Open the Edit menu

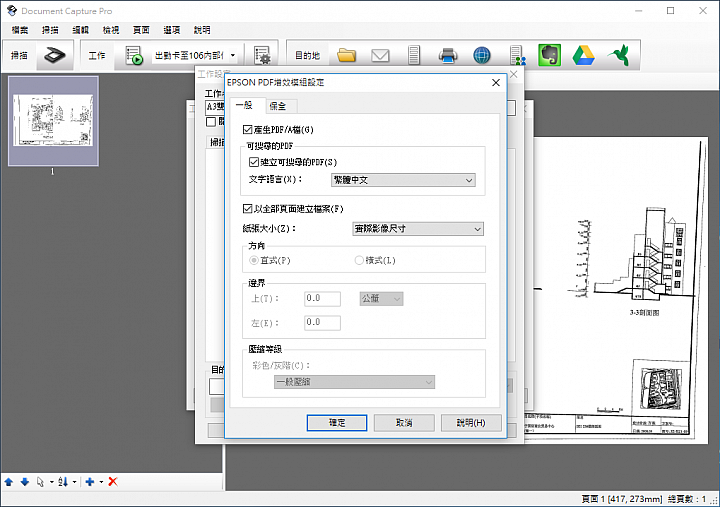[x=80, y=30]
